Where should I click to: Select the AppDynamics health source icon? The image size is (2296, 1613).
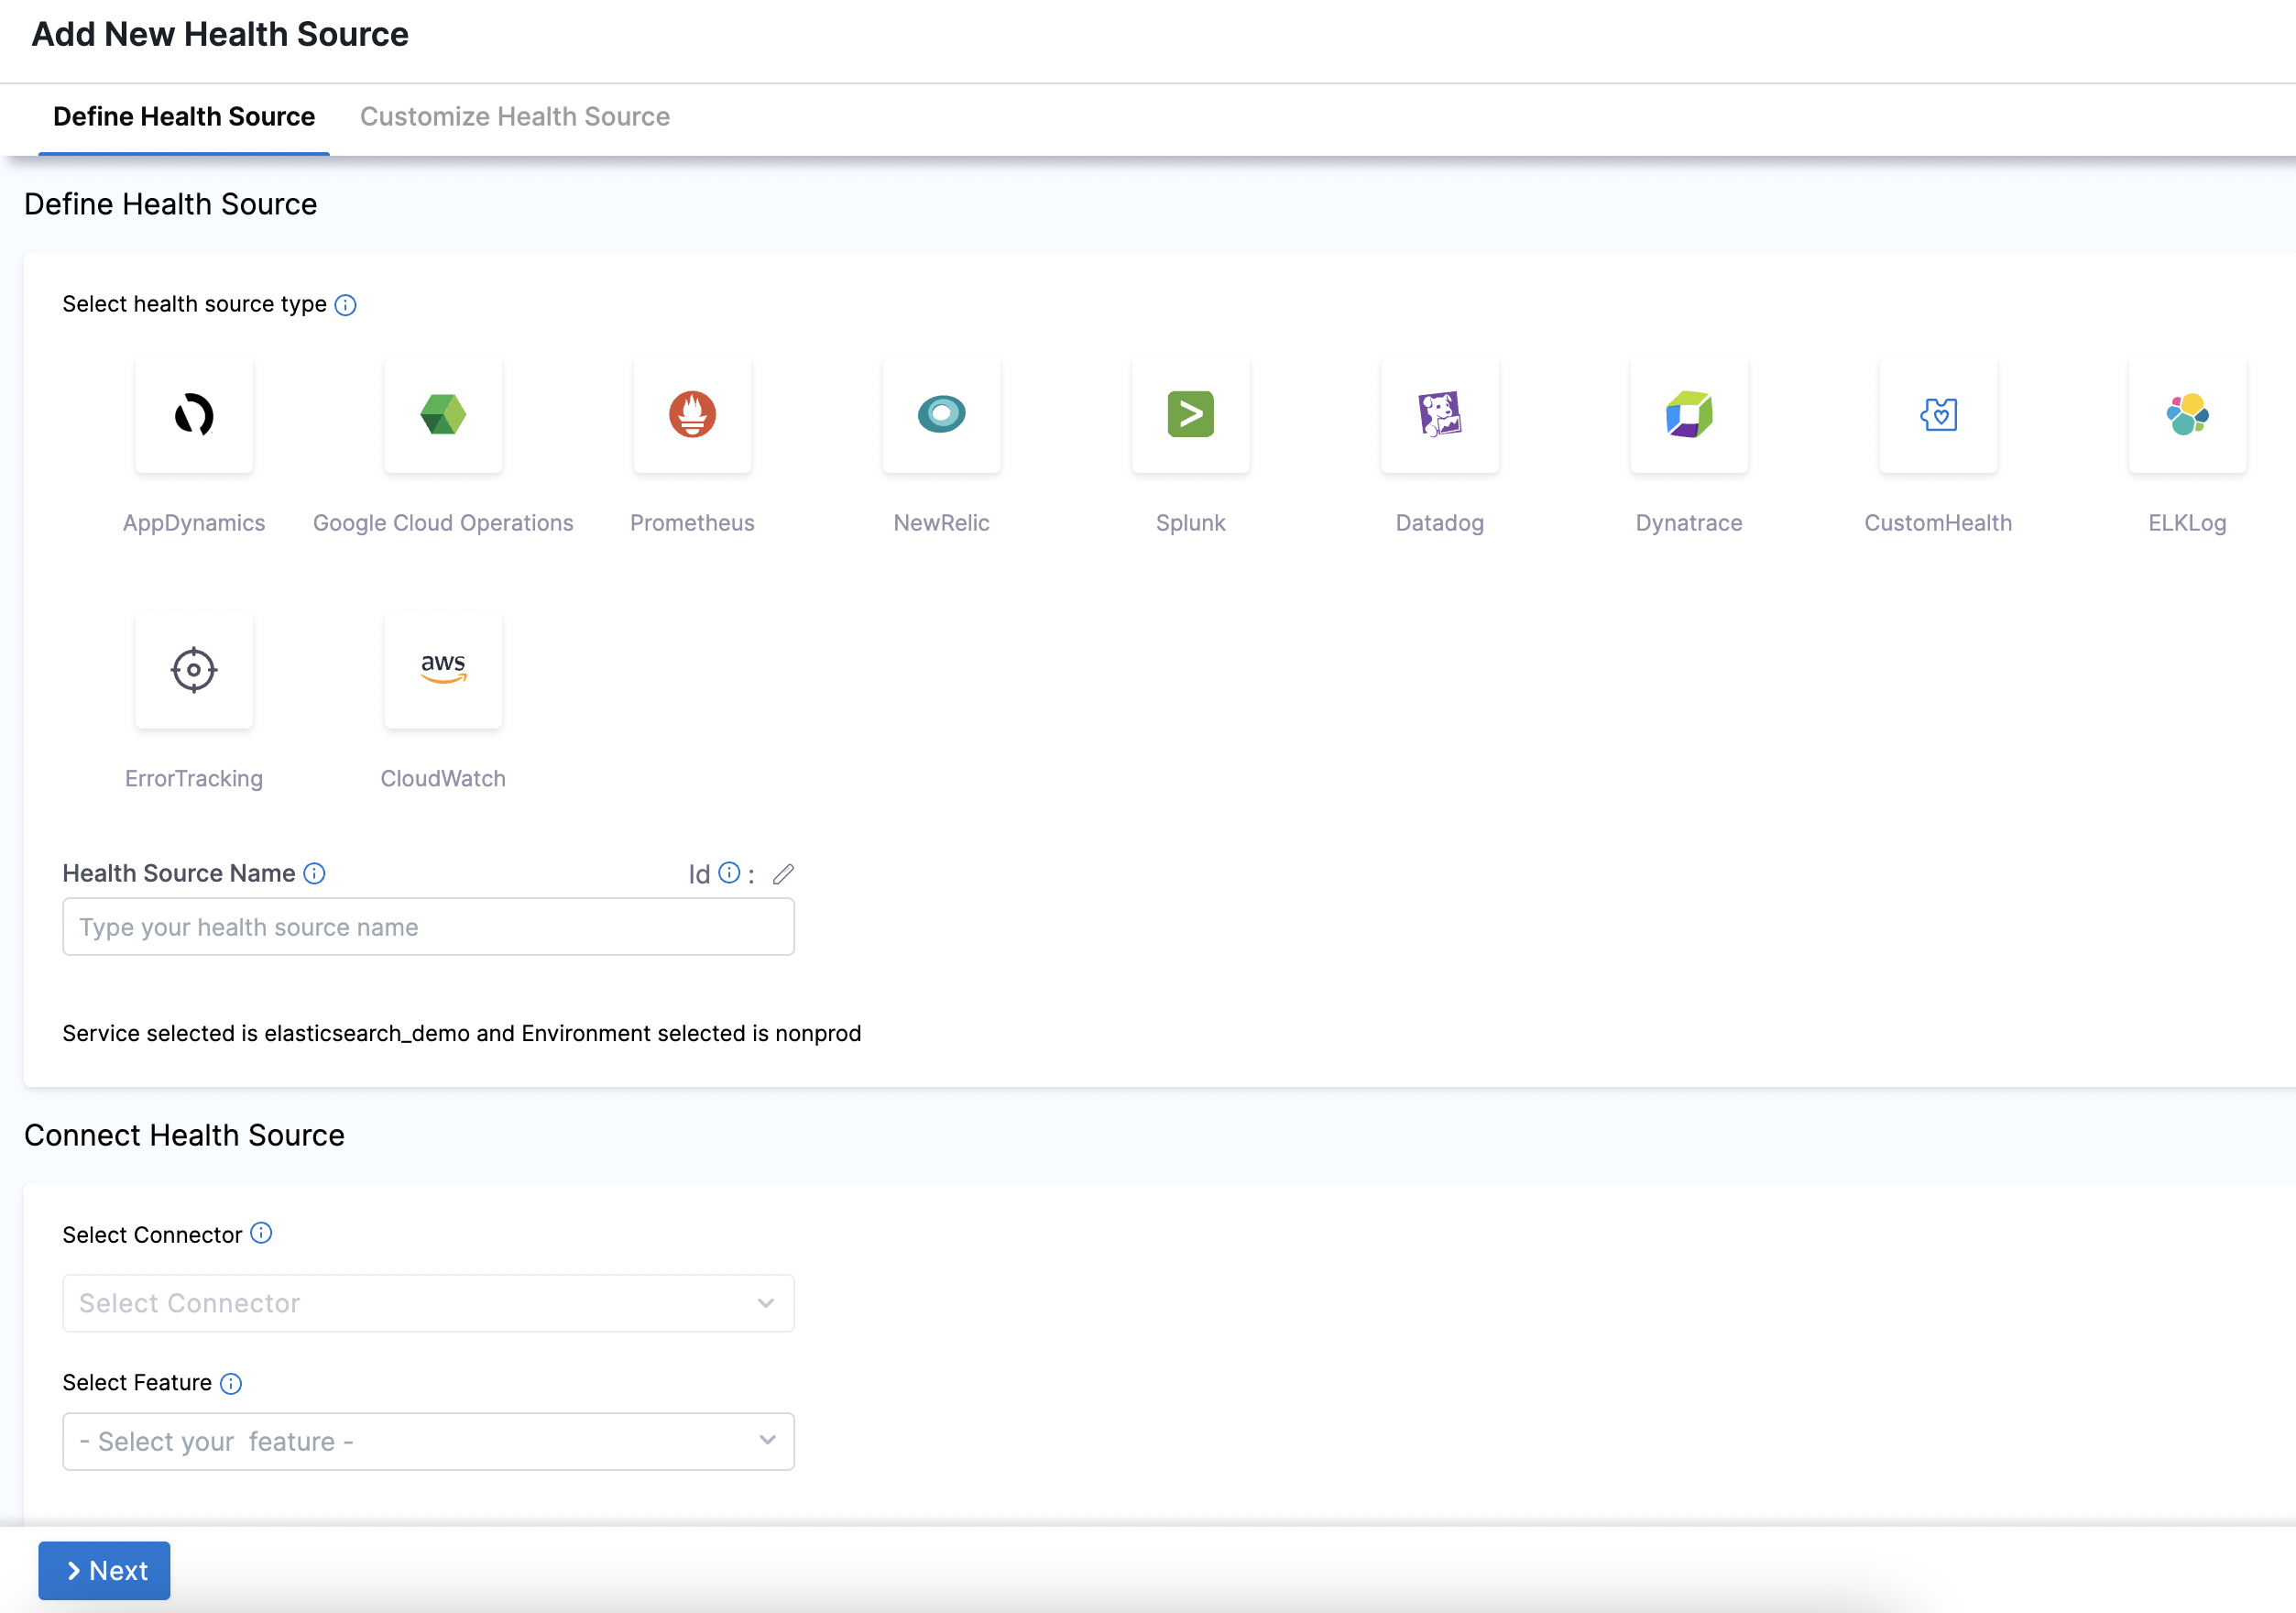click(x=194, y=414)
